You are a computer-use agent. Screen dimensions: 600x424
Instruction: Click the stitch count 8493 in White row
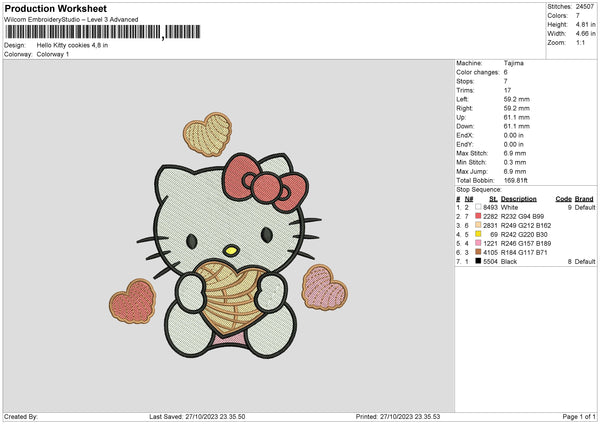[490, 207]
